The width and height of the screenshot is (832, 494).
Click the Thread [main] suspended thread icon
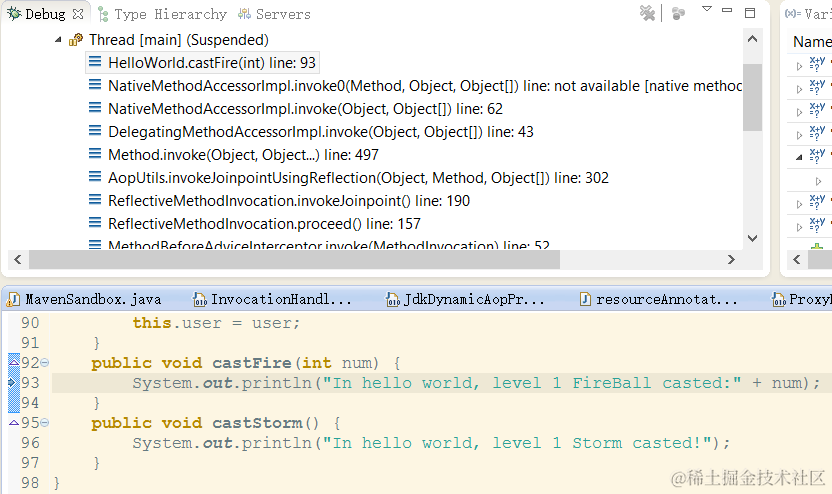click(76, 40)
